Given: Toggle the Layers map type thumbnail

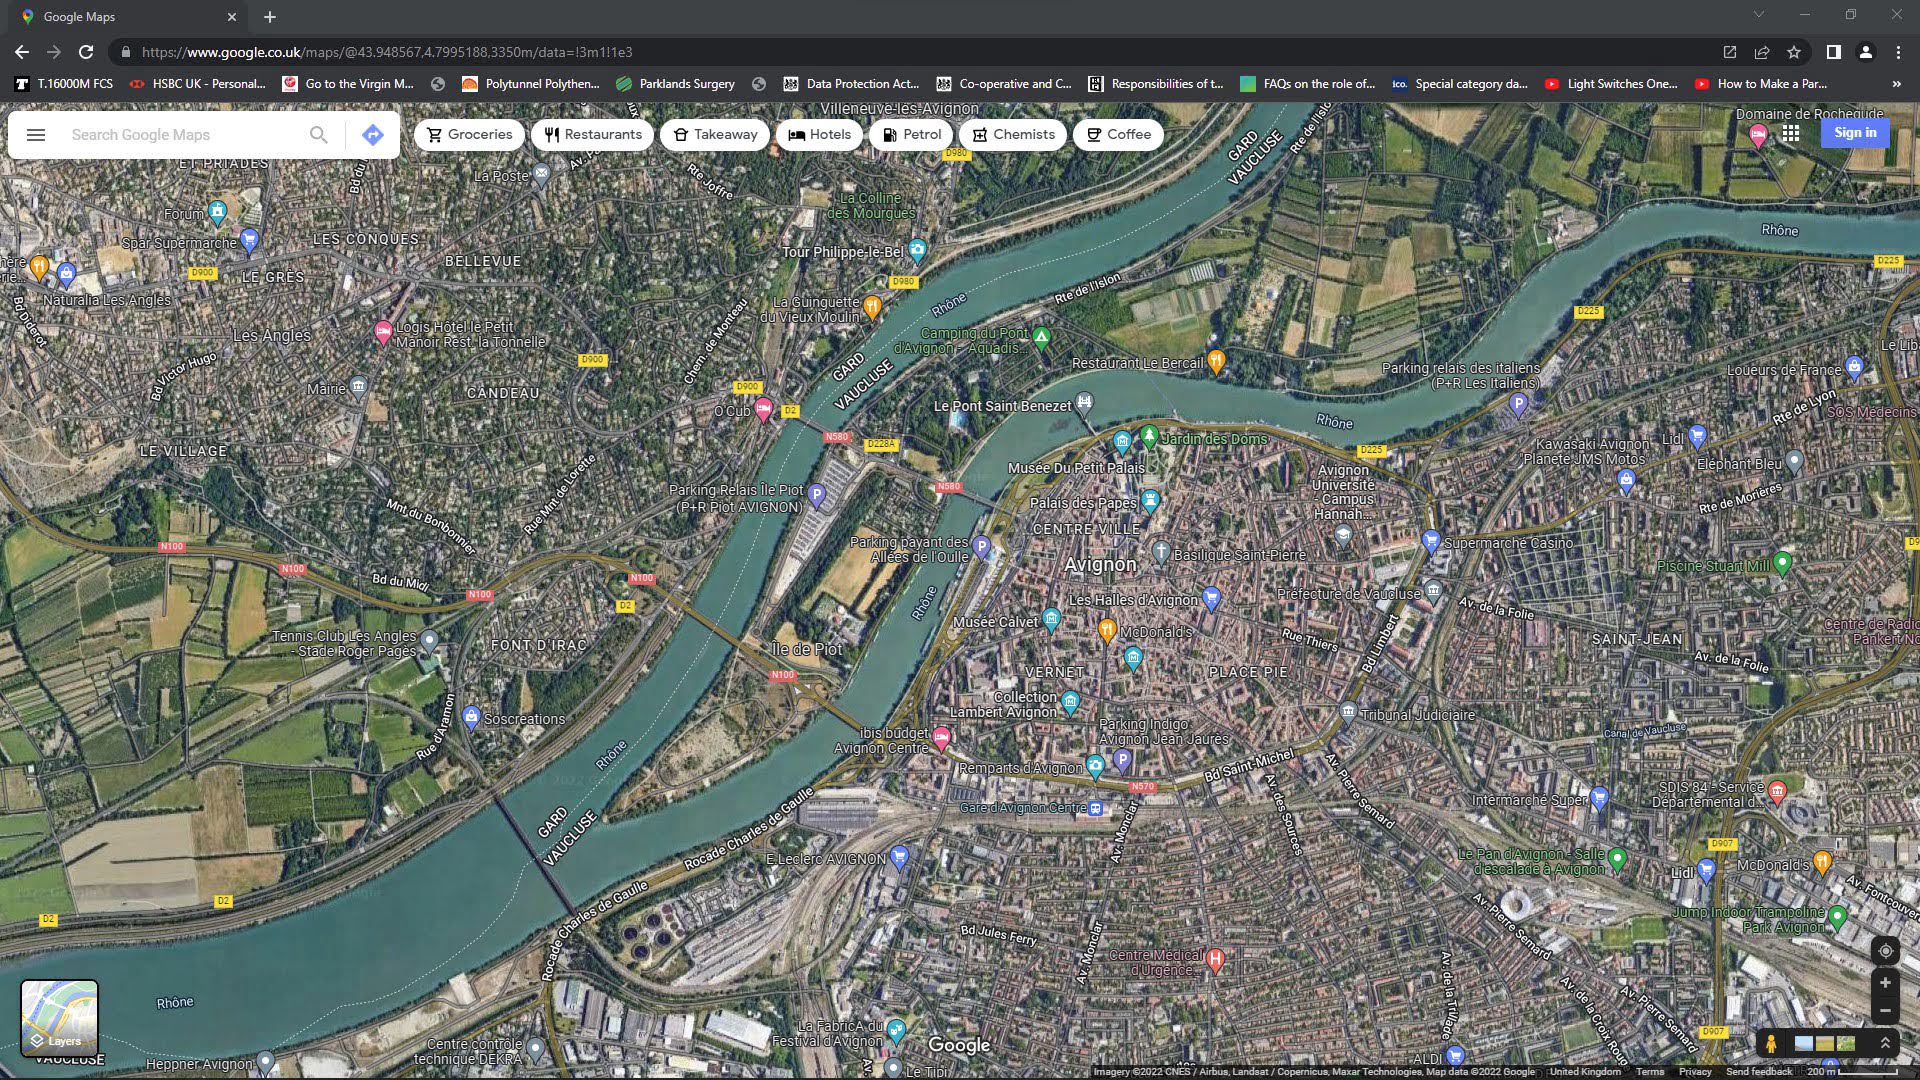Looking at the screenshot, I should [x=60, y=1018].
